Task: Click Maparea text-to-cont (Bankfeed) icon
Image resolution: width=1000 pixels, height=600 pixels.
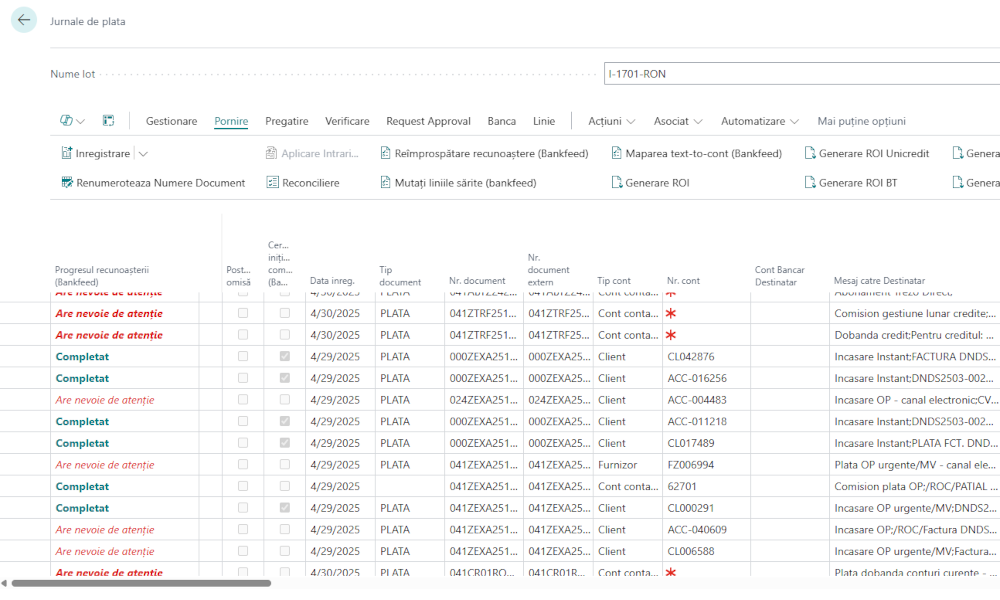Action: point(616,153)
